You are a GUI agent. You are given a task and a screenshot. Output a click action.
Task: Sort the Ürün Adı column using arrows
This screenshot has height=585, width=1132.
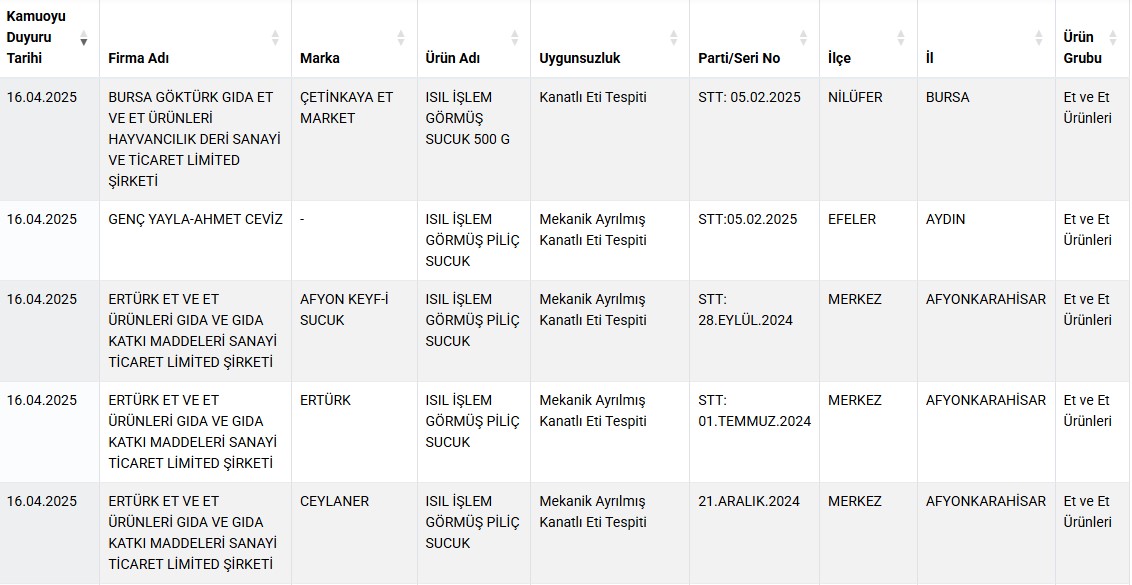pos(515,38)
